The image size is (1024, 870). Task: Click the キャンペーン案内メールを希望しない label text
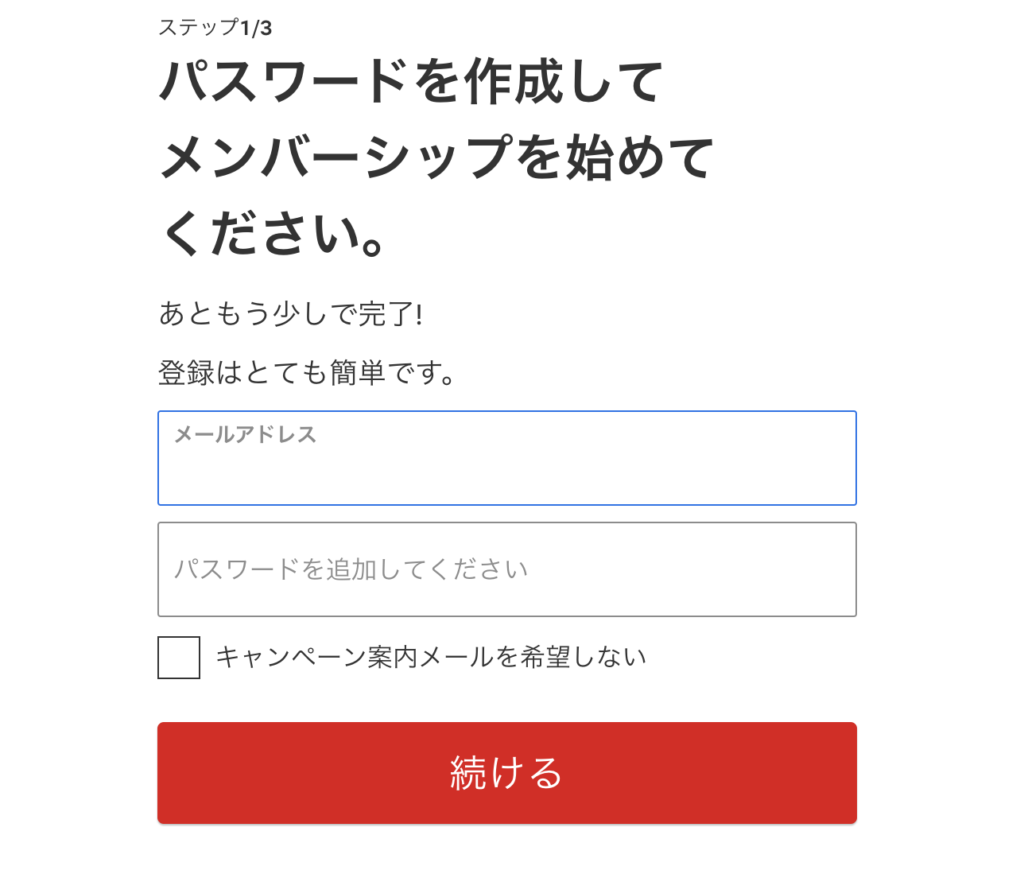(431, 657)
